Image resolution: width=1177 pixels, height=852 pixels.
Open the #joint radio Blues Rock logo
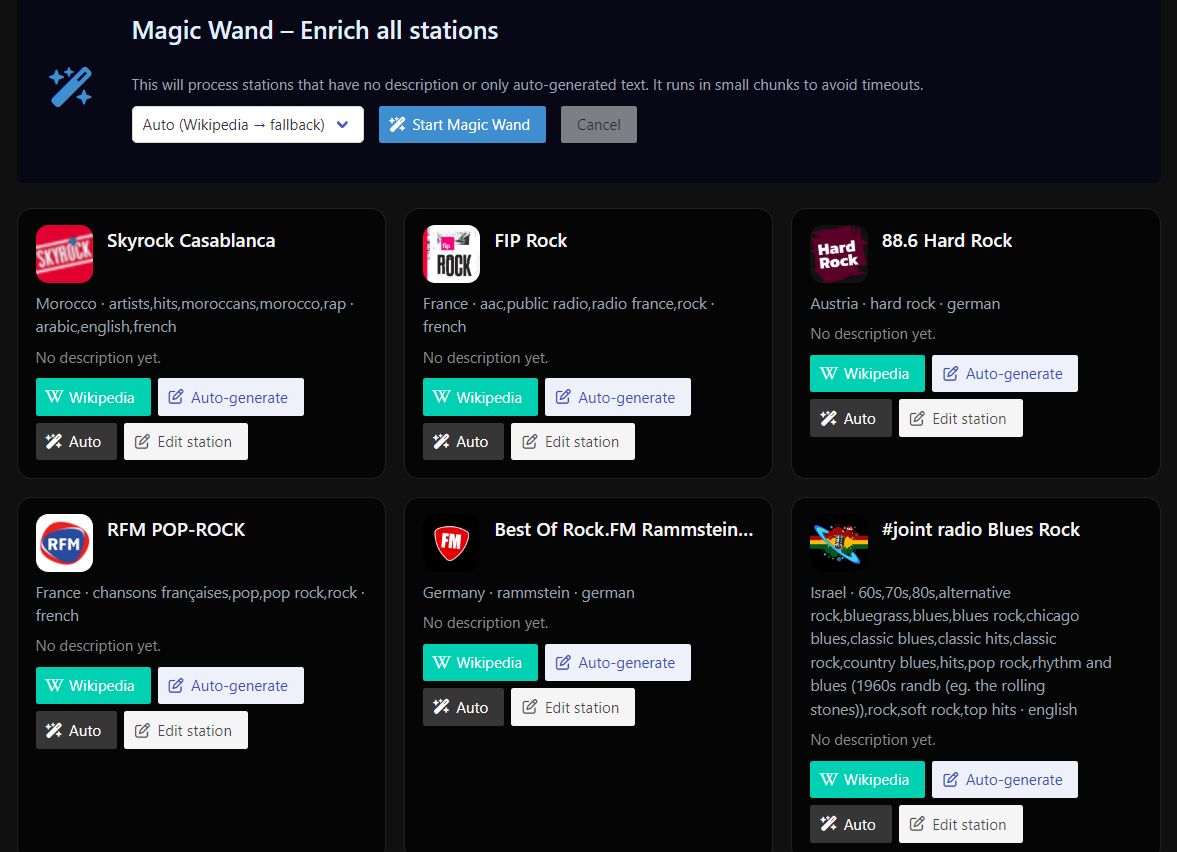(x=838, y=543)
